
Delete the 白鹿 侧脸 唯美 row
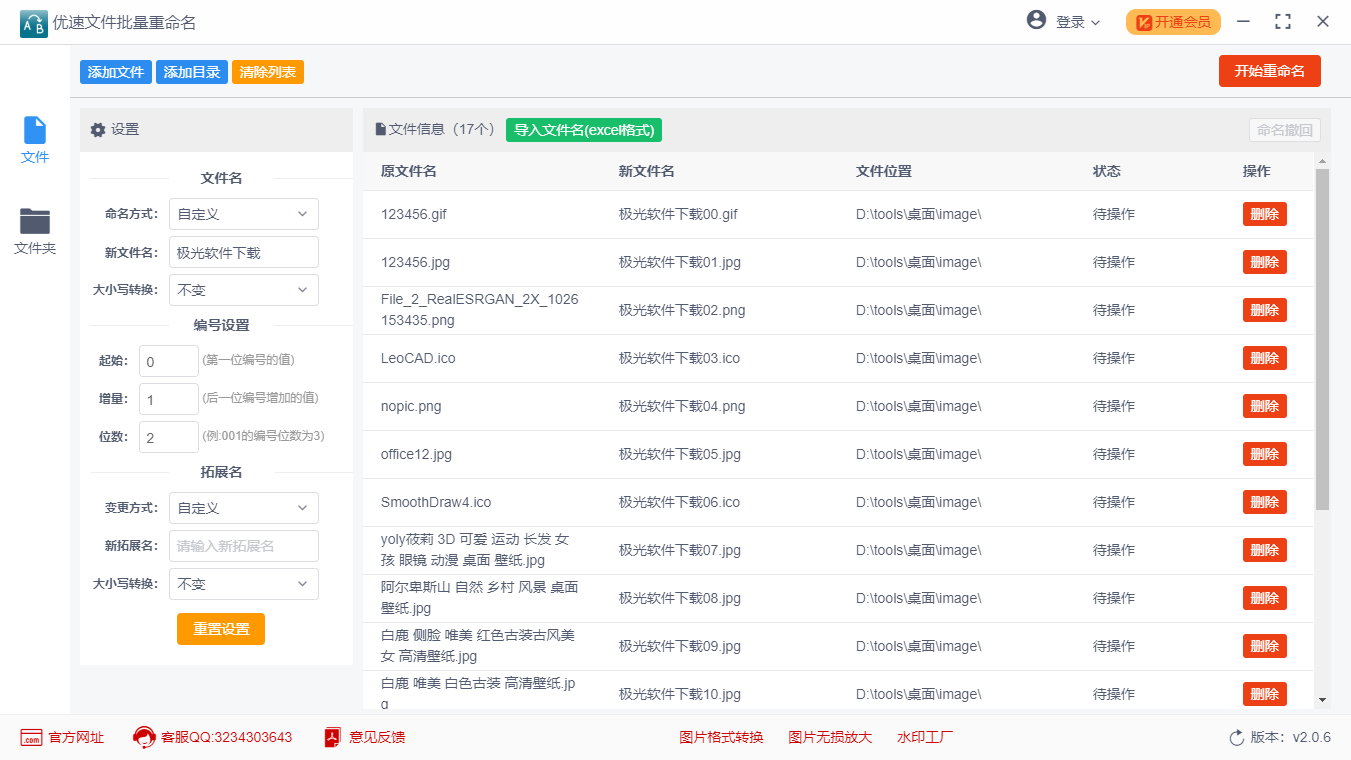point(1265,646)
